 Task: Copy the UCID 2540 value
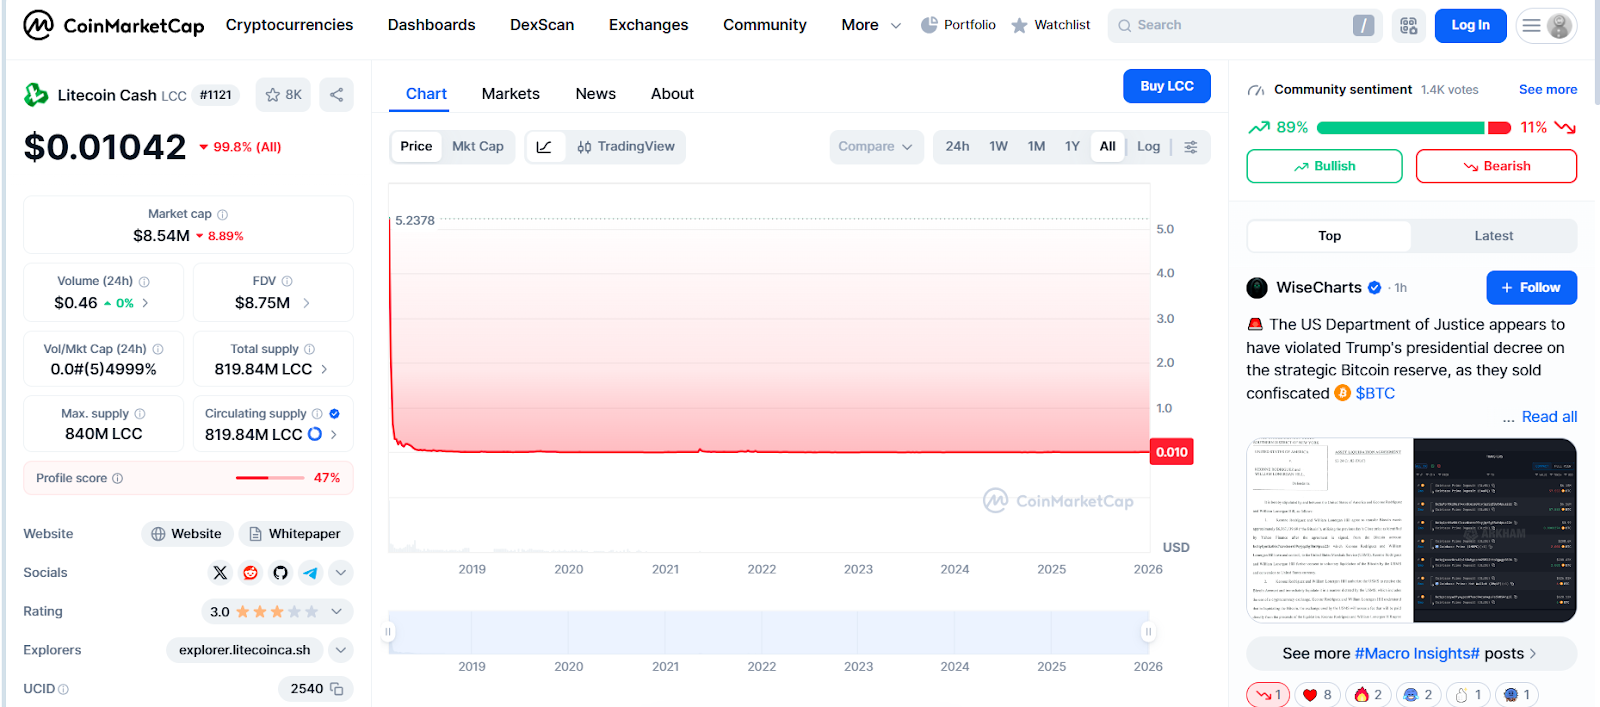337,689
